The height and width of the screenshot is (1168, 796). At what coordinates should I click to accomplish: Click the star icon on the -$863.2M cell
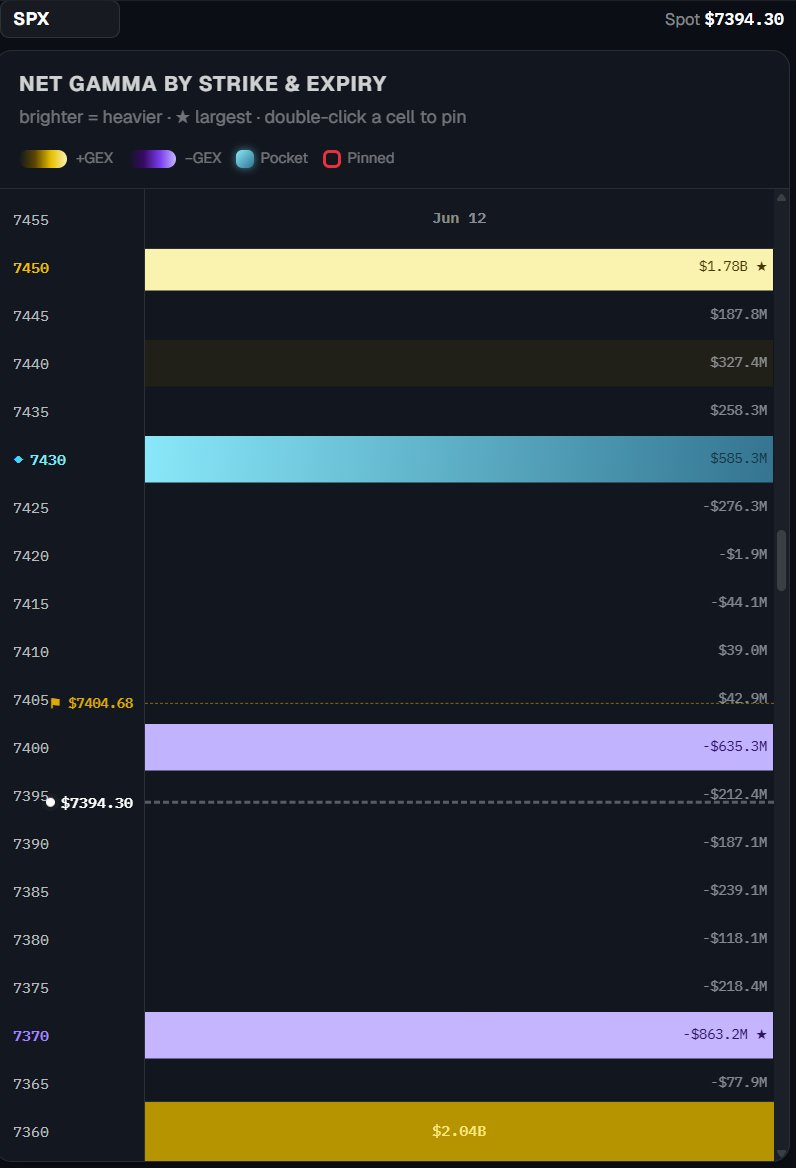pos(761,1034)
